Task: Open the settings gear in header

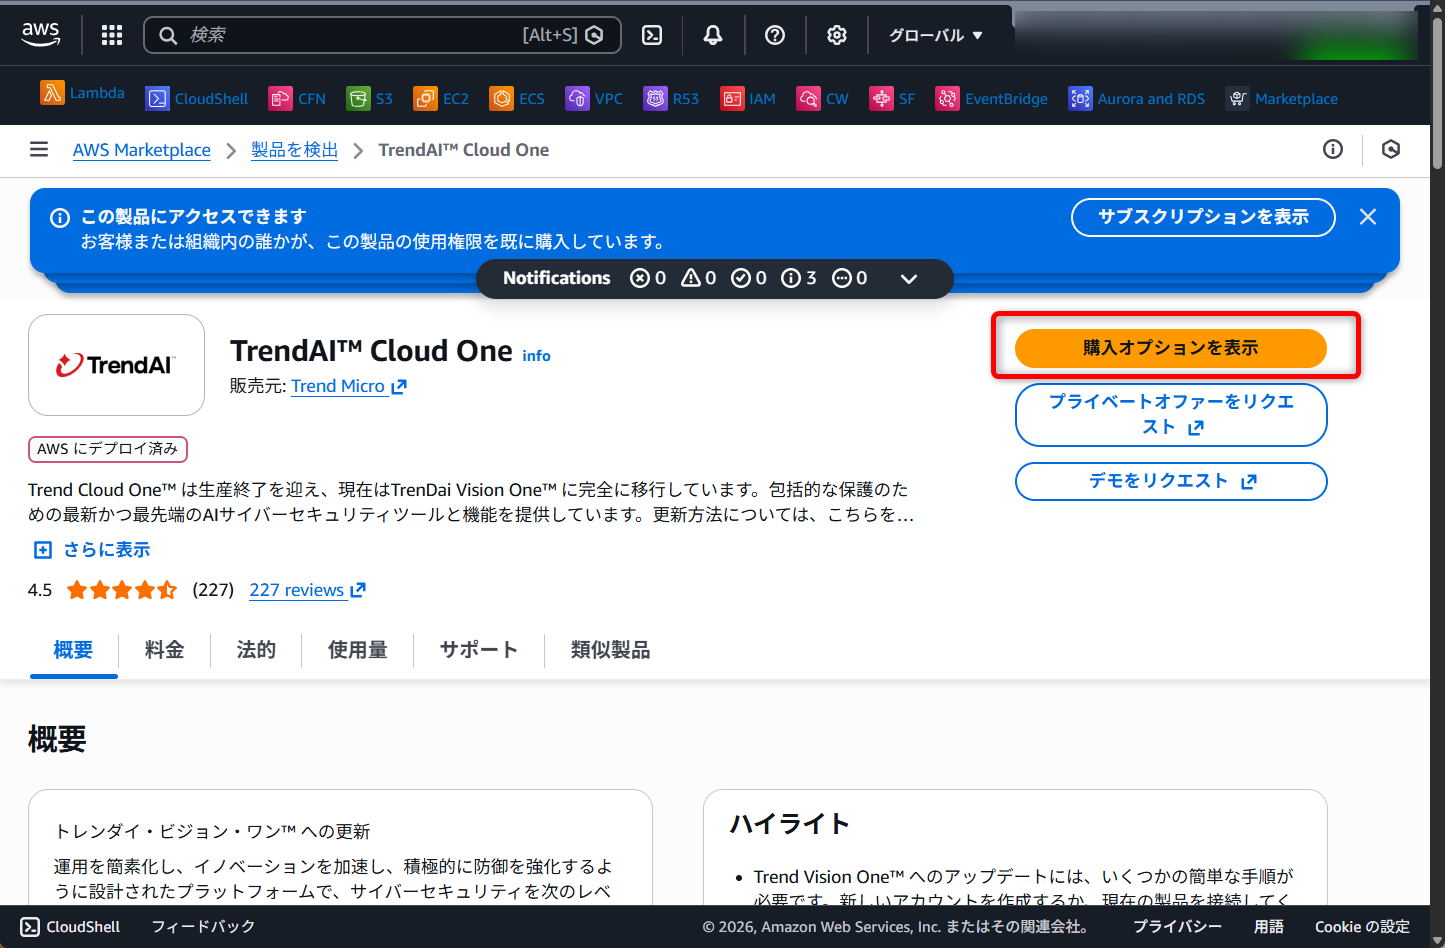Action: pos(837,35)
